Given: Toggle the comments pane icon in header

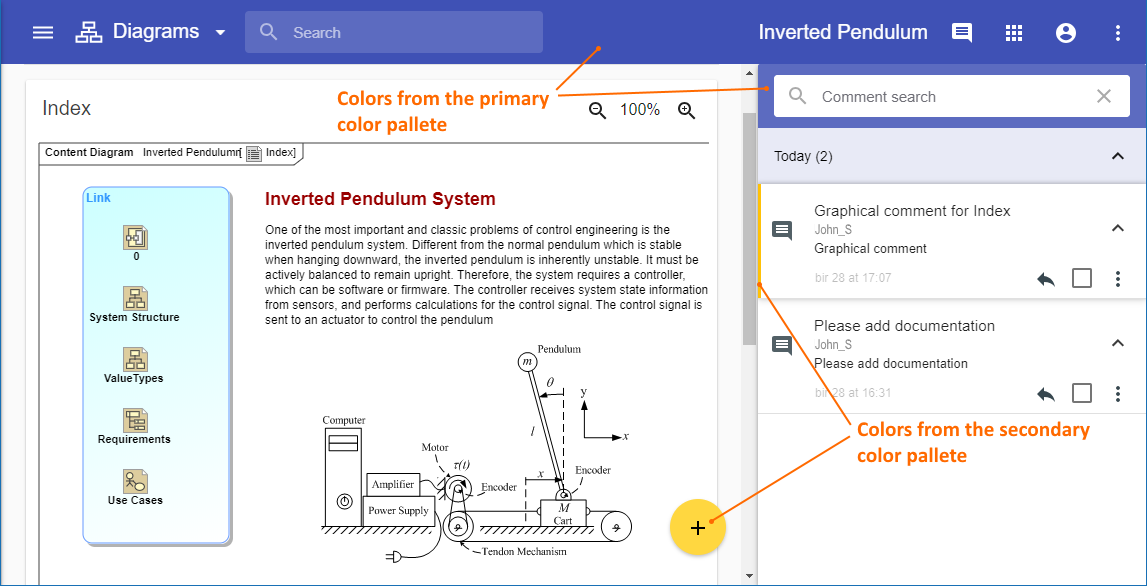Looking at the screenshot, I should click(961, 32).
